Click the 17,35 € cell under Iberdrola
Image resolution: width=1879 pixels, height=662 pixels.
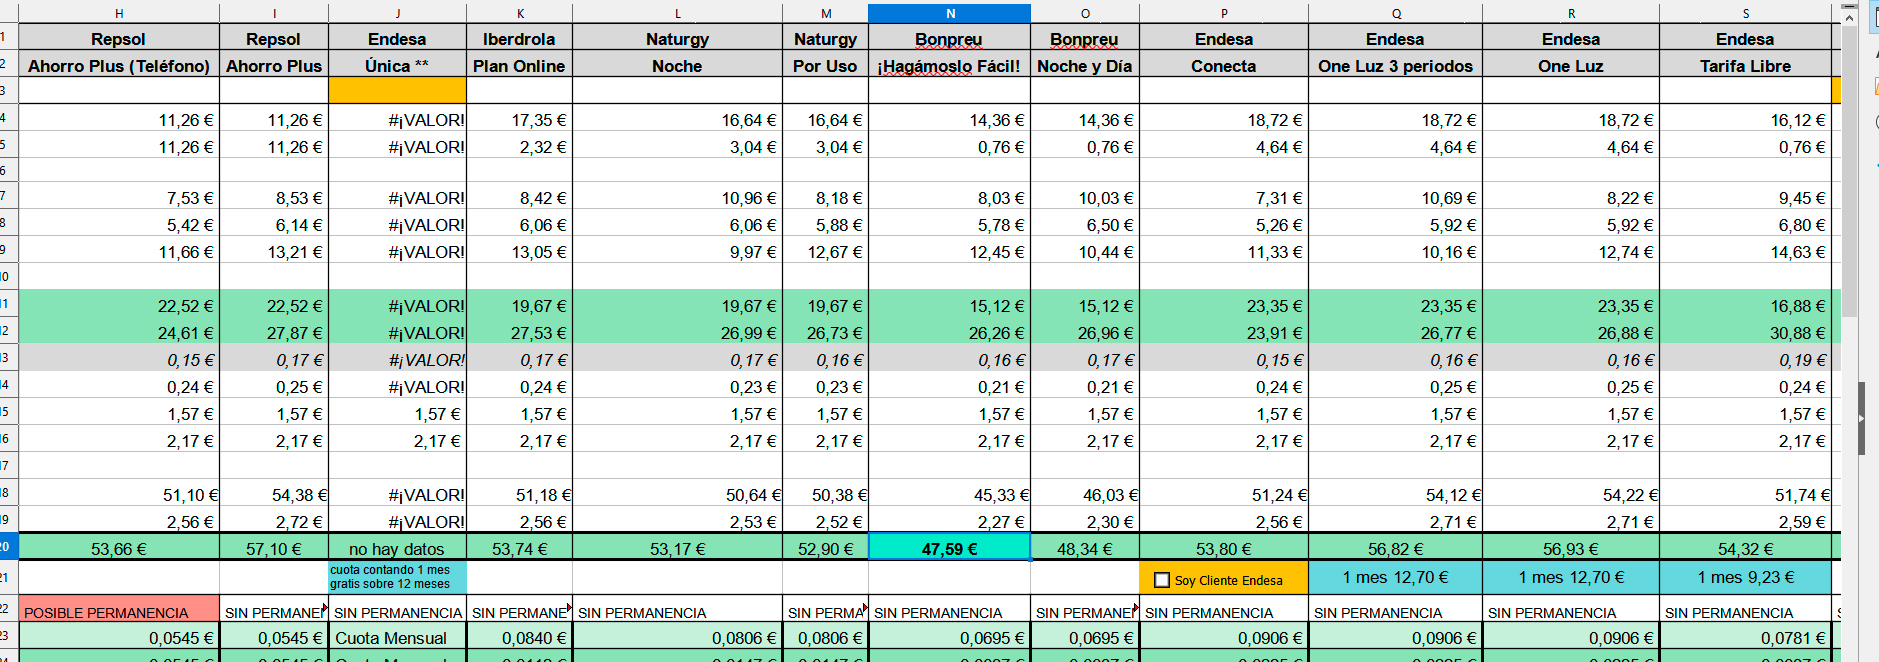pyautogui.click(x=520, y=120)
